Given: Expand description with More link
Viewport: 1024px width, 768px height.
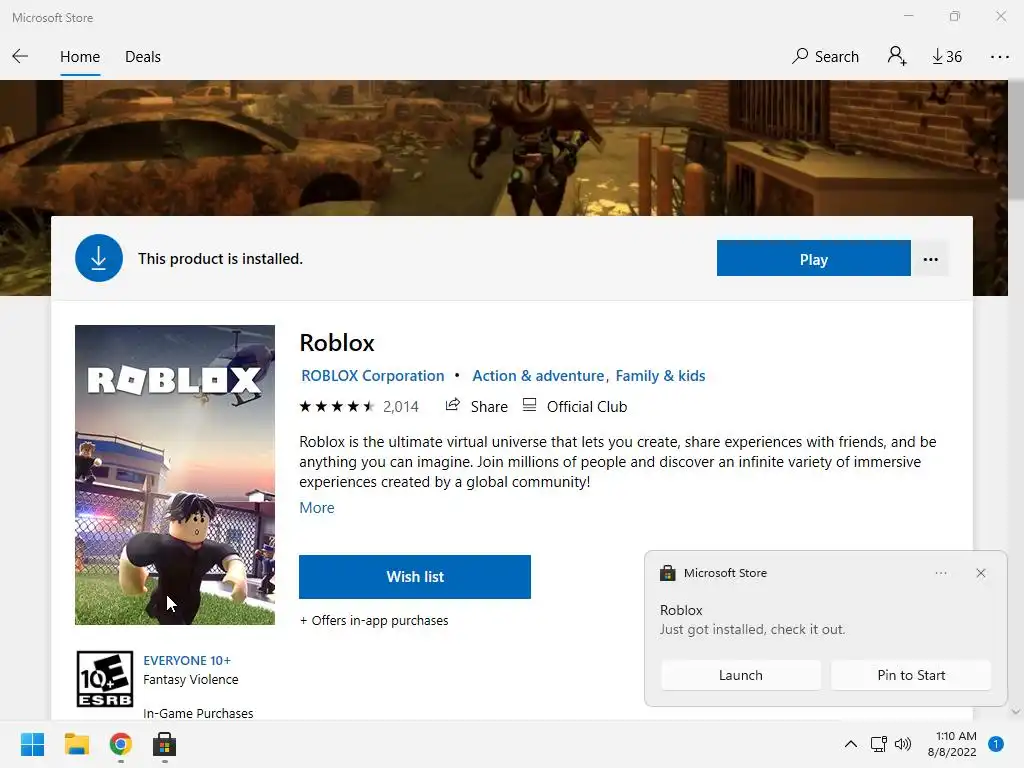Looking at the screenshot, I should point(317,507).
